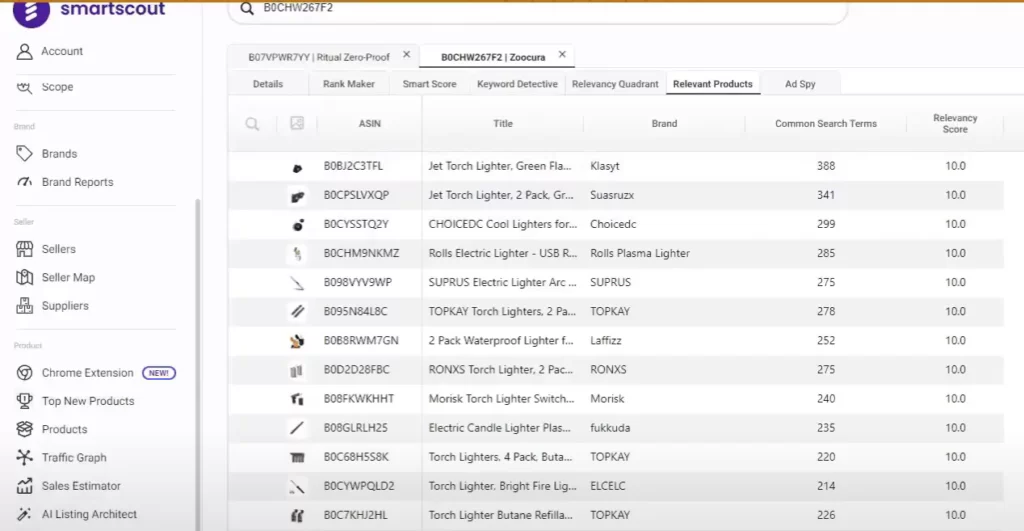The height and width of the screenshot is (531, 1024).
Task: Click ASIN B0CHM9NKMZ
Action: [362, 253]
